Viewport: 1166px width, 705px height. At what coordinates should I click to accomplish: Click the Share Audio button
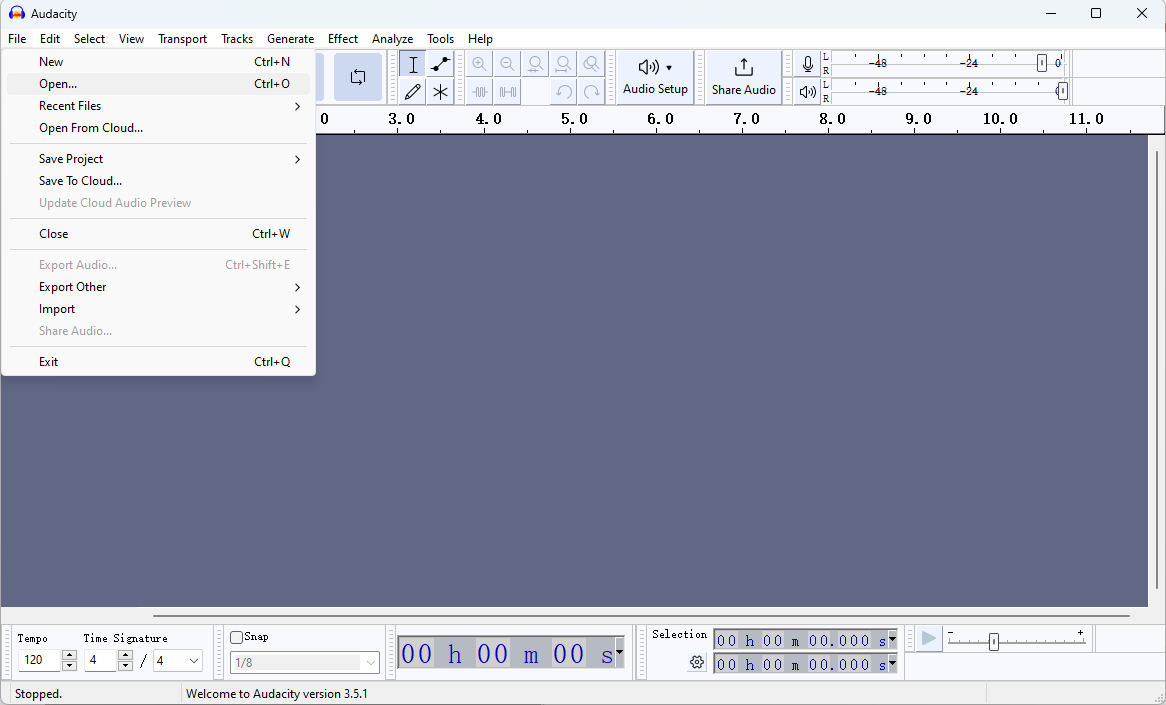pos(744,77)
